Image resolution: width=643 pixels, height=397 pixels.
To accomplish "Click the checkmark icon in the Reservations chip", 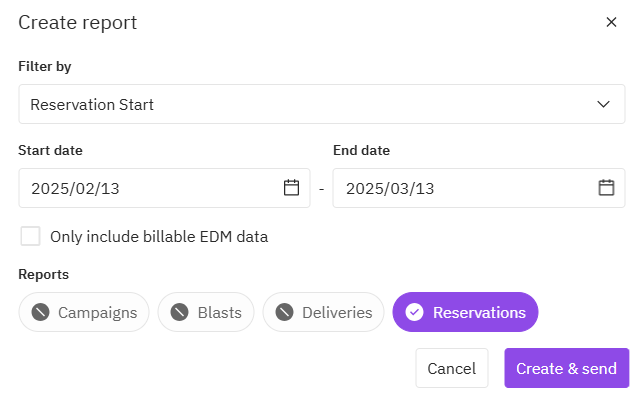I will coord(415,313).
